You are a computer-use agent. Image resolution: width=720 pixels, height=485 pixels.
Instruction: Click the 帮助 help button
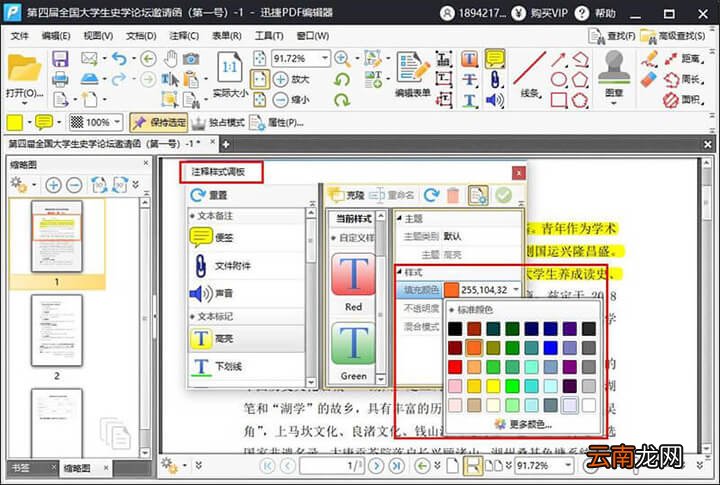click(596, 13)
